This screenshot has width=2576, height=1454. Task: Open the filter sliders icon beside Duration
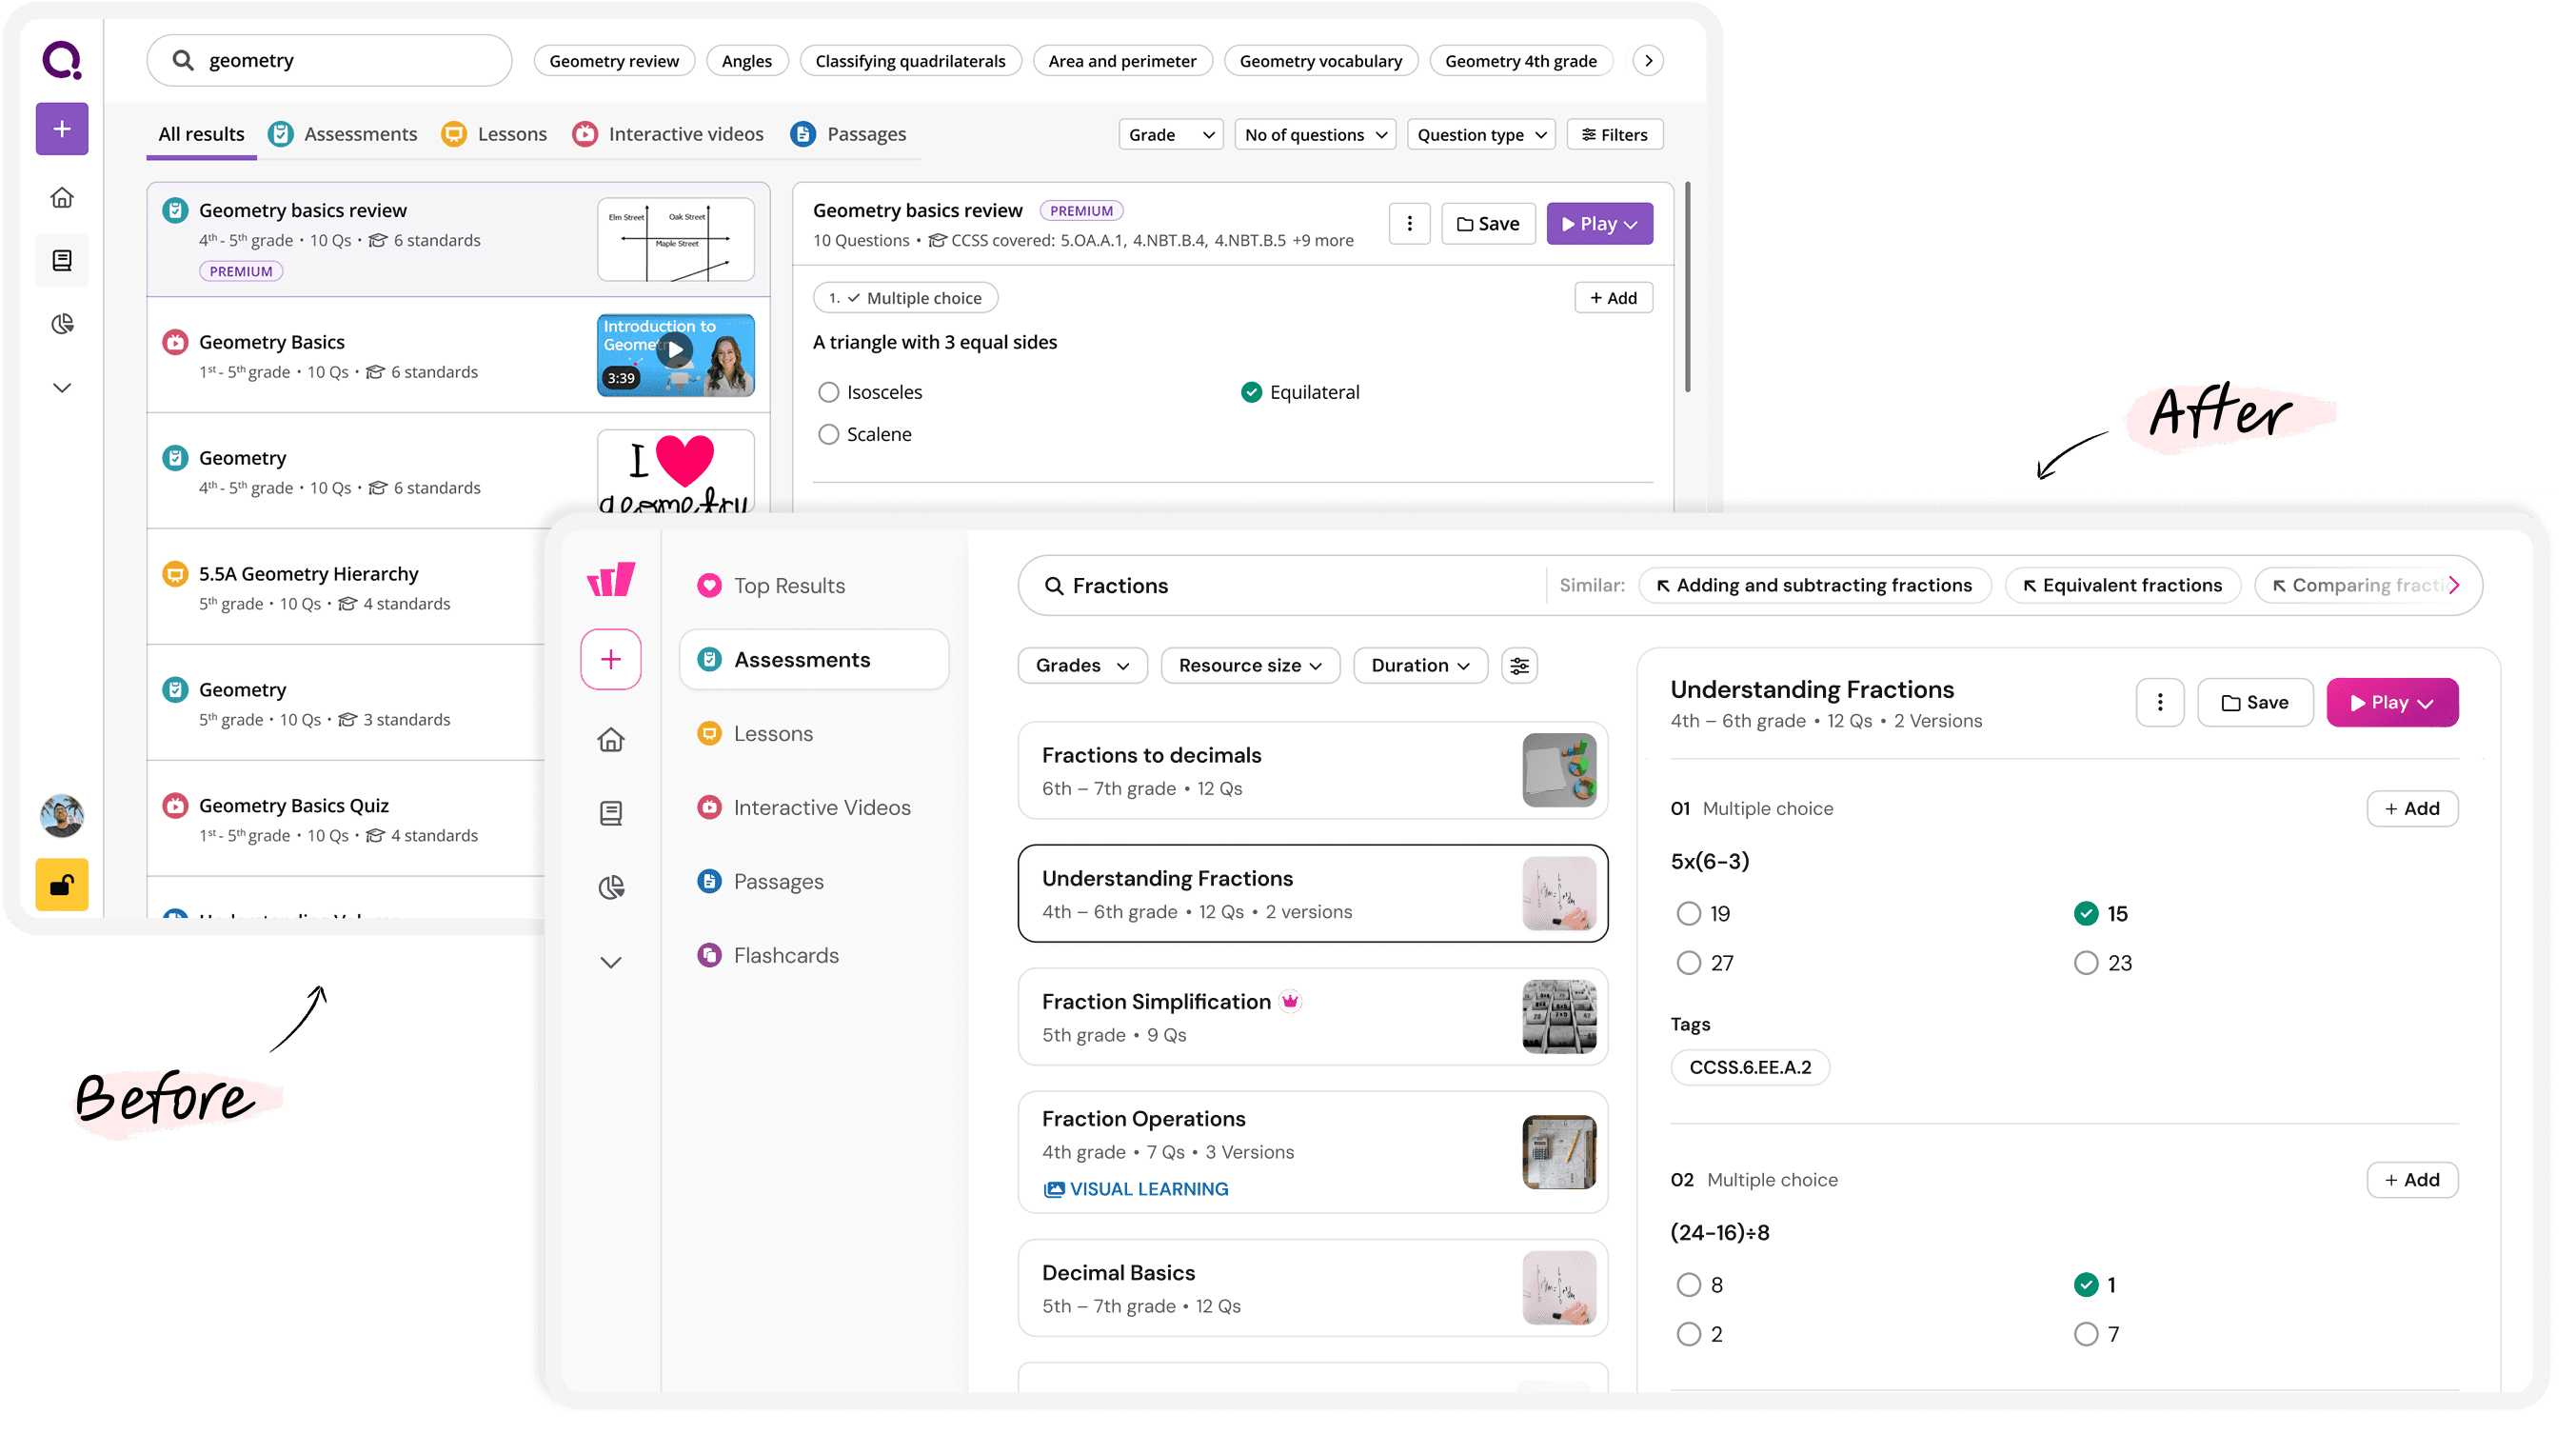coord(1519,666)
